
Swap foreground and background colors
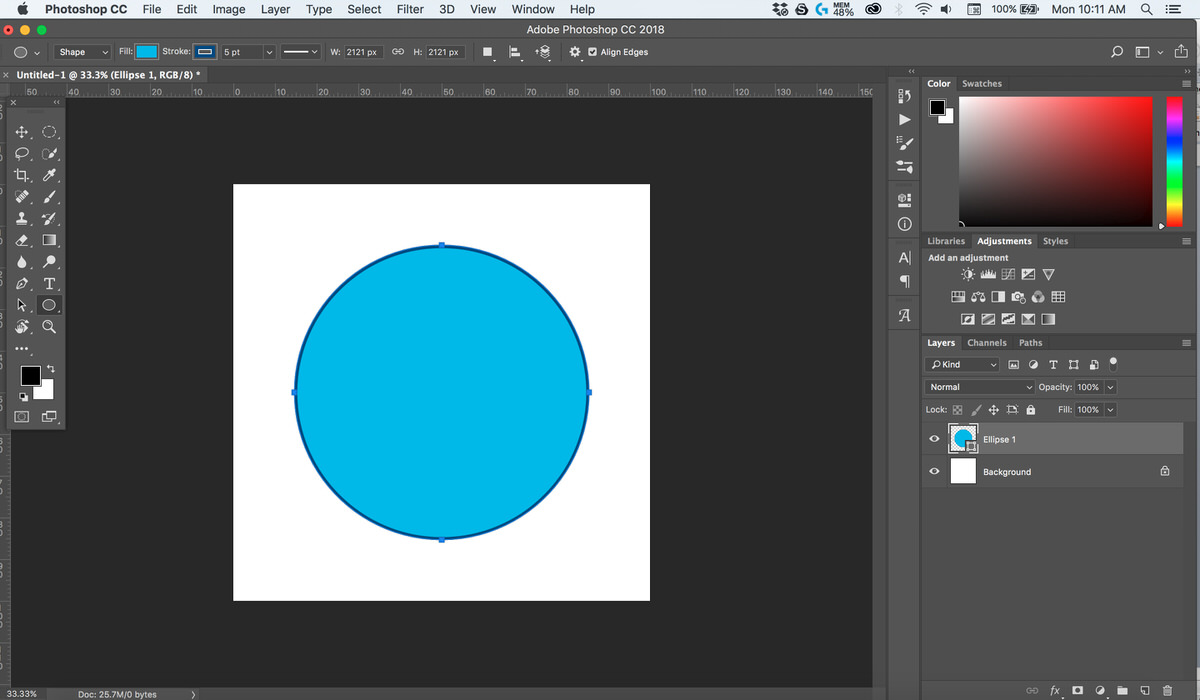tap(50, 369)
